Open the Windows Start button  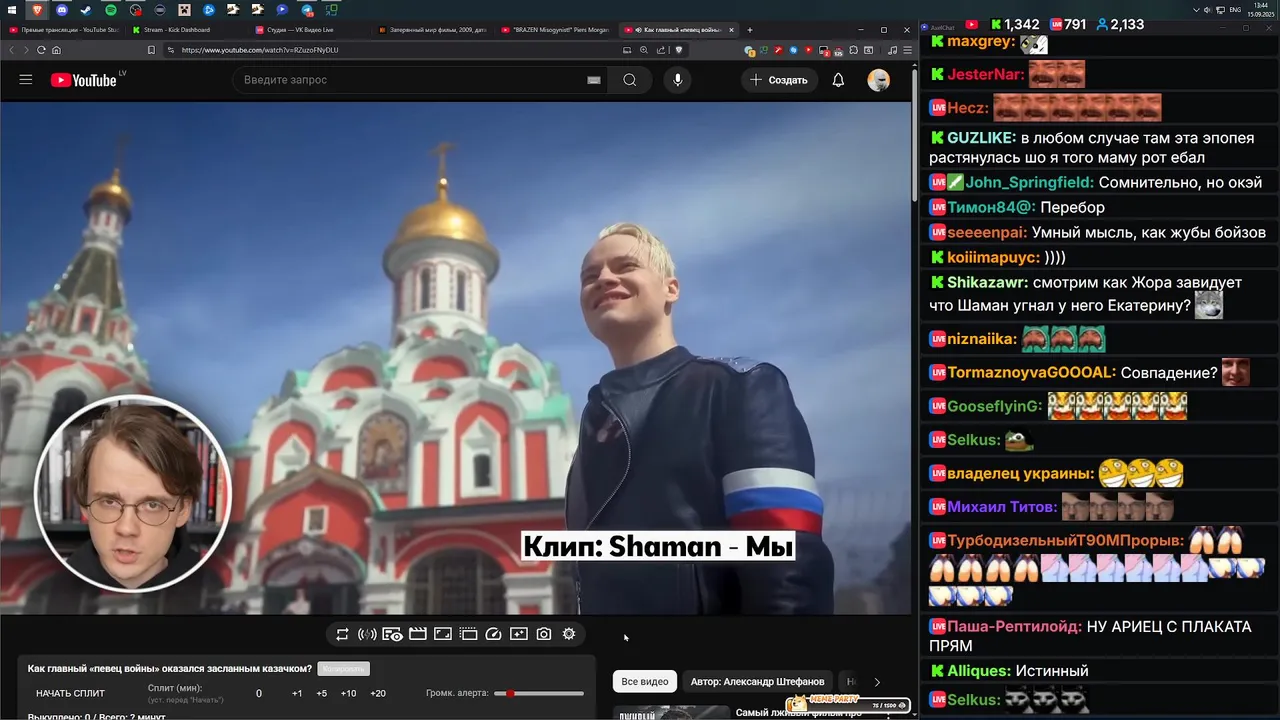pyautogui.click(x=10, y=9)
